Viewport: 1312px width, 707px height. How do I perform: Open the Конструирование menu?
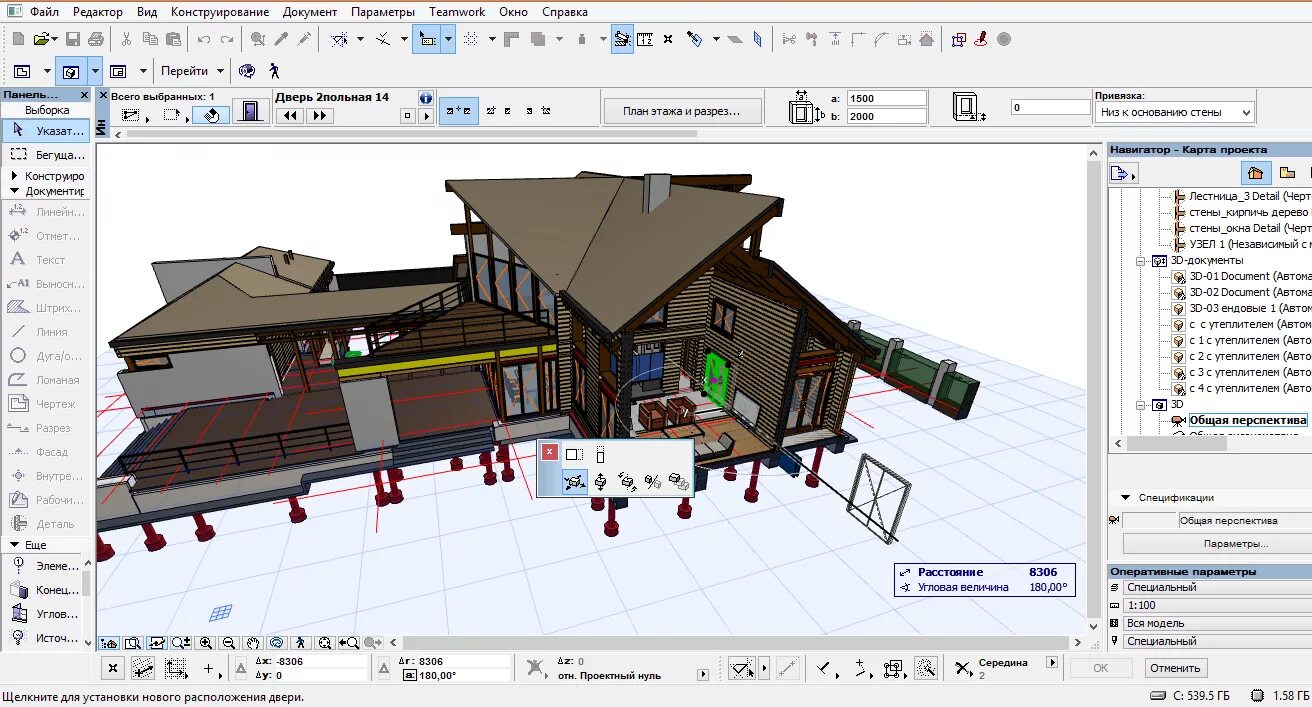(x=220, y=12)
